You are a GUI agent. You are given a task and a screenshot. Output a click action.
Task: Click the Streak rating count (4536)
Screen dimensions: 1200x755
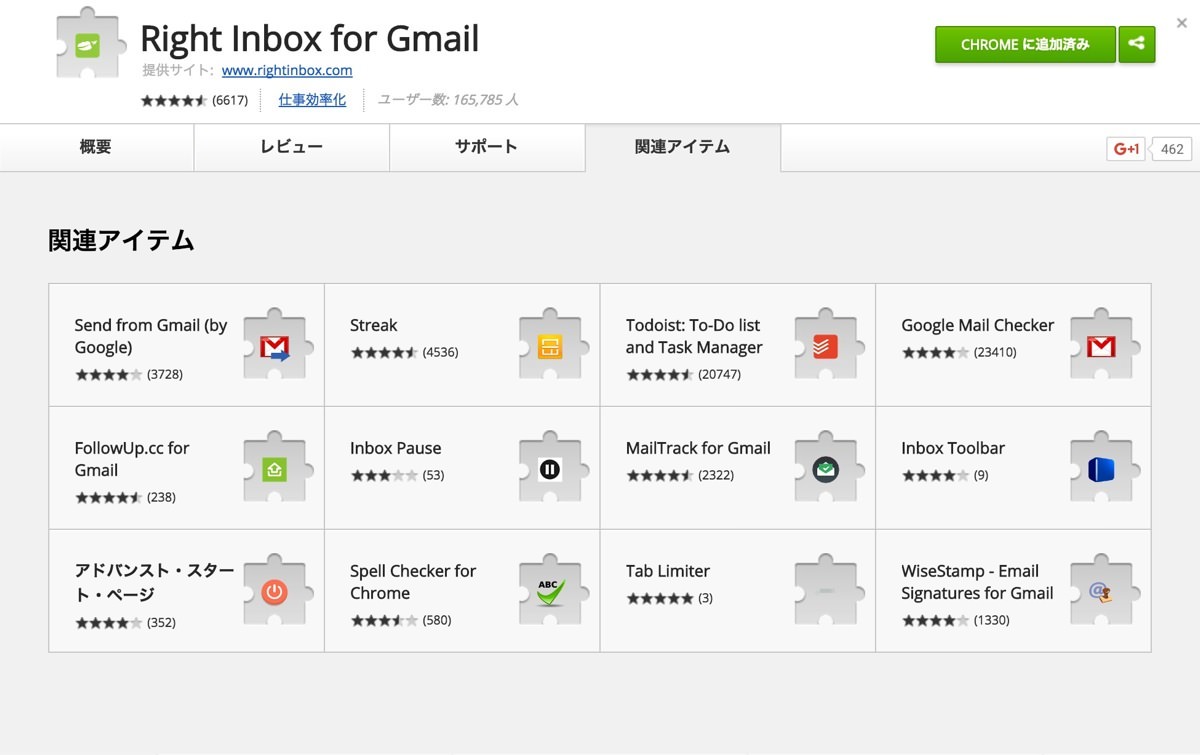pyautogui.click(x=440, y=352)
